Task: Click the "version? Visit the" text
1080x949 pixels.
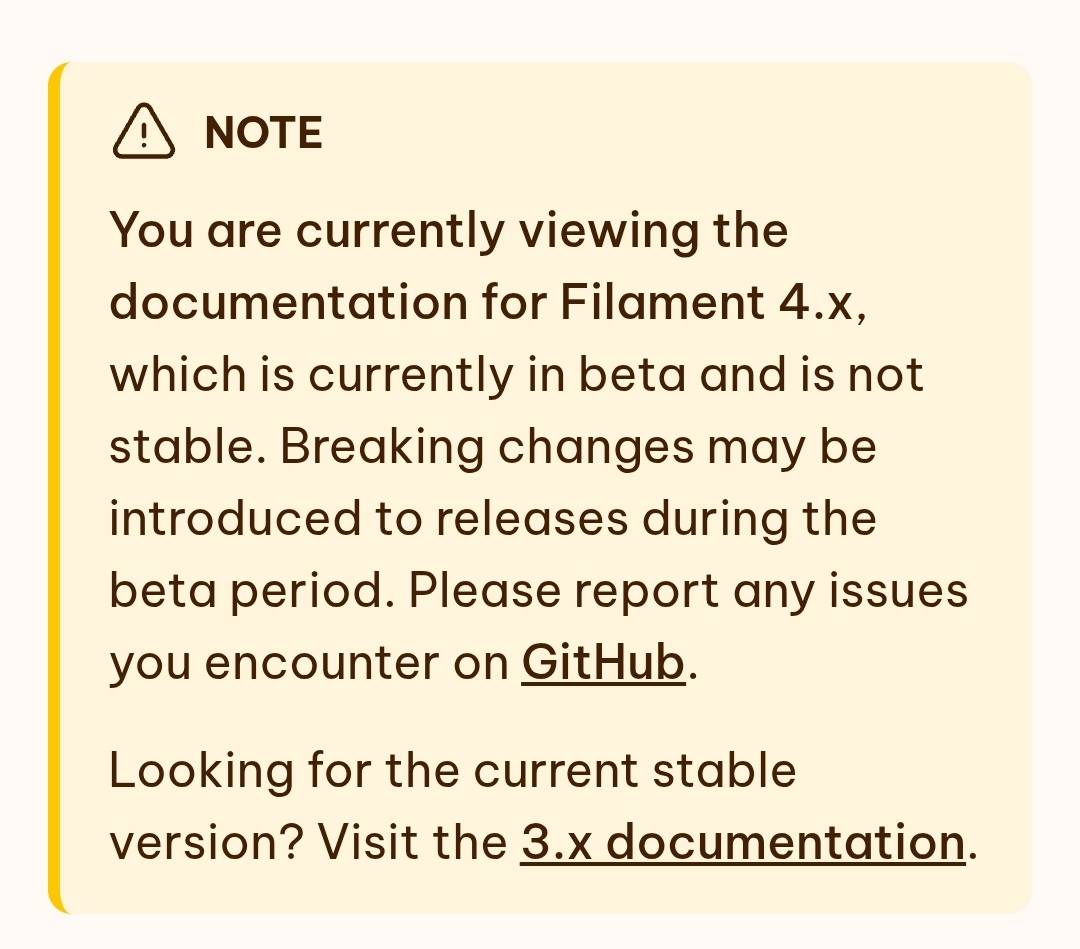Action: coord(308,842)
